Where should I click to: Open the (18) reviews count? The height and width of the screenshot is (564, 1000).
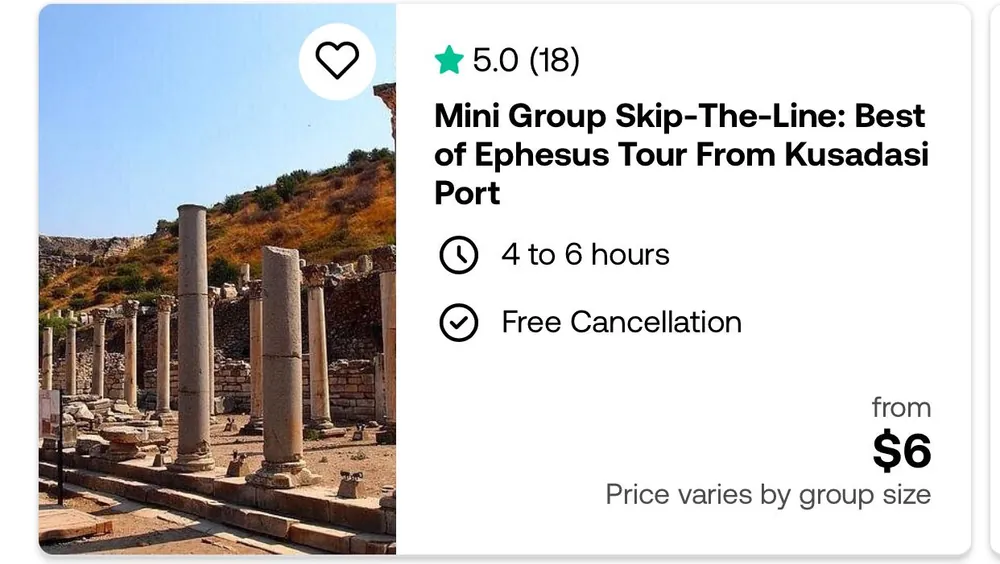pyautogui.click(x=554, y=61)
